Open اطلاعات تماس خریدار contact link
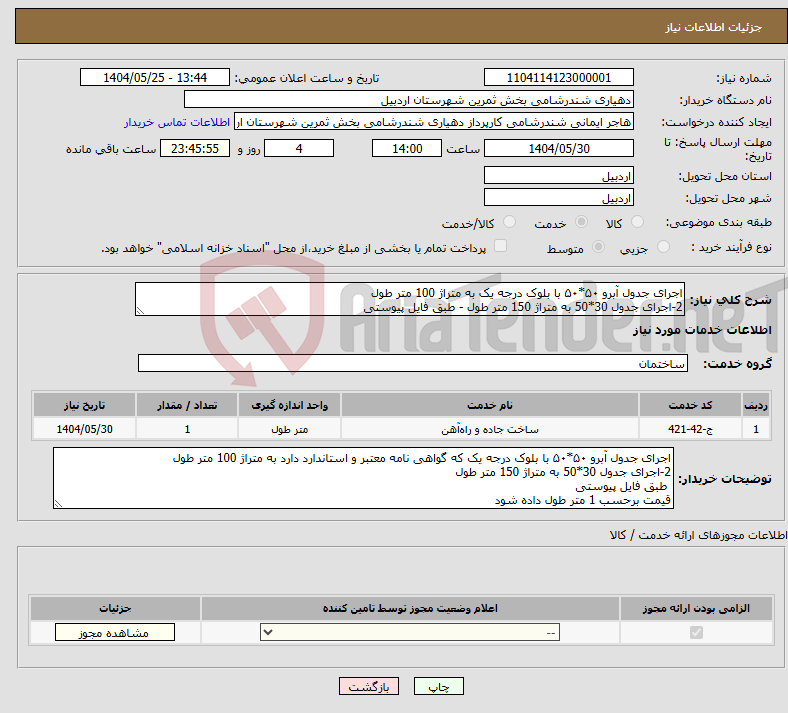 [177, 122]
